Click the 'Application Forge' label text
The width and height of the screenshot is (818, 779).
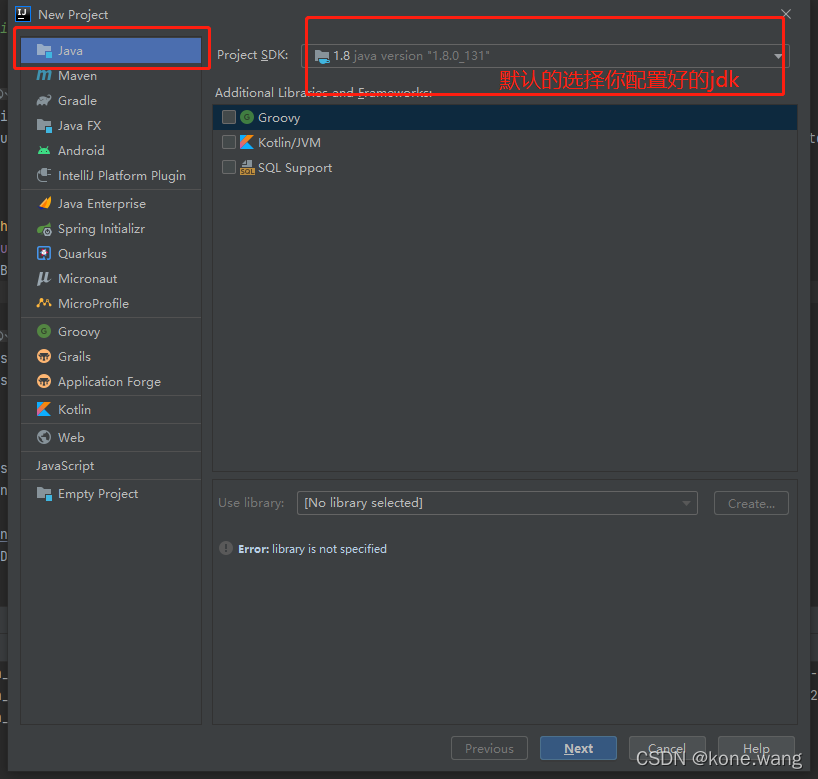pyautogui.click(x=110, y=382)
